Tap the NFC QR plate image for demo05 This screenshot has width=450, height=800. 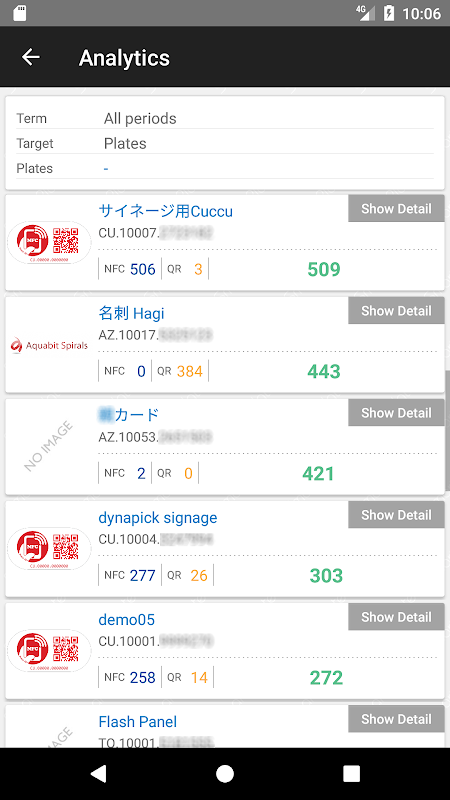[49, 651]
